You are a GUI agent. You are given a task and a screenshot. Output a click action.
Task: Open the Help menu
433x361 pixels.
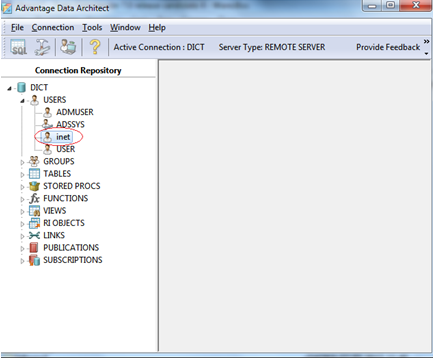[x=157, y=27]
